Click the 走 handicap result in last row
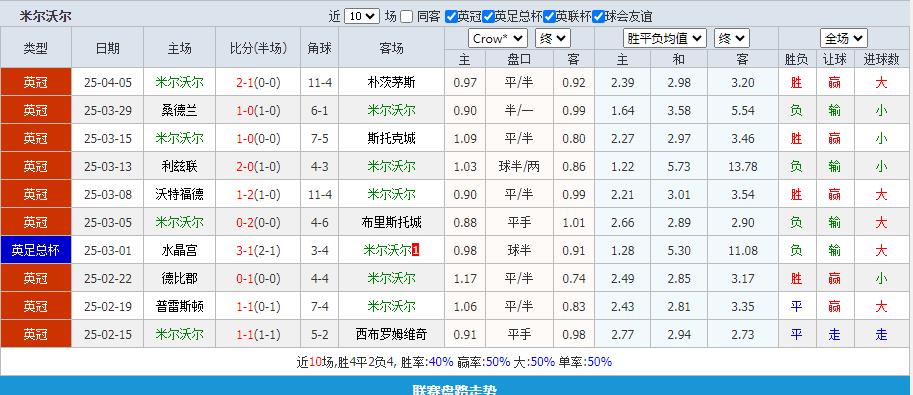 (834, 334)
